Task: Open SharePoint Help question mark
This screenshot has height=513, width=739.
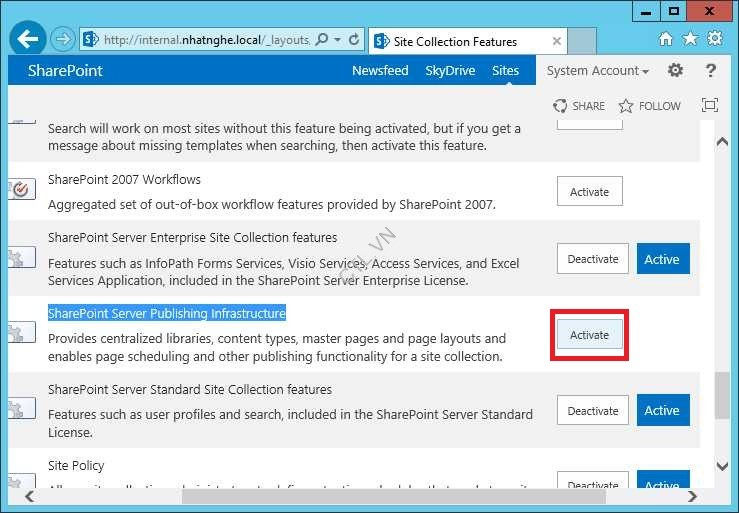Action: pos(710,70)
